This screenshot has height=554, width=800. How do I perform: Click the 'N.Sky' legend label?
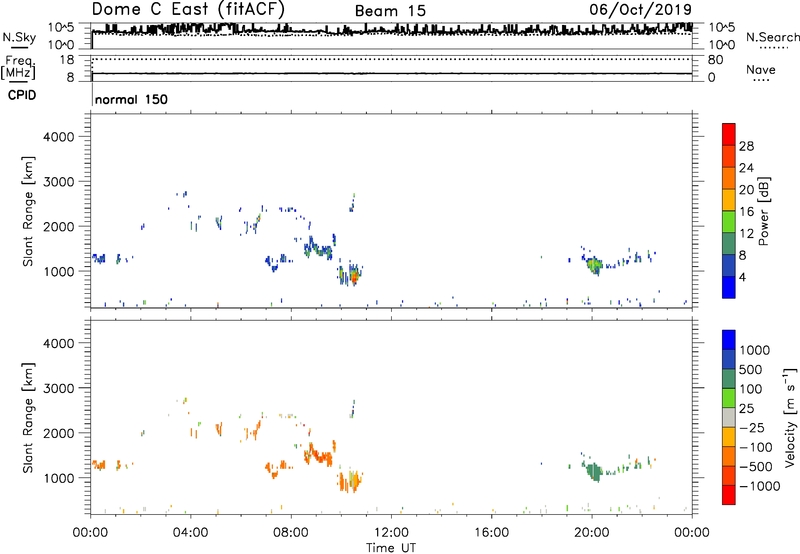tap(19, 37)
